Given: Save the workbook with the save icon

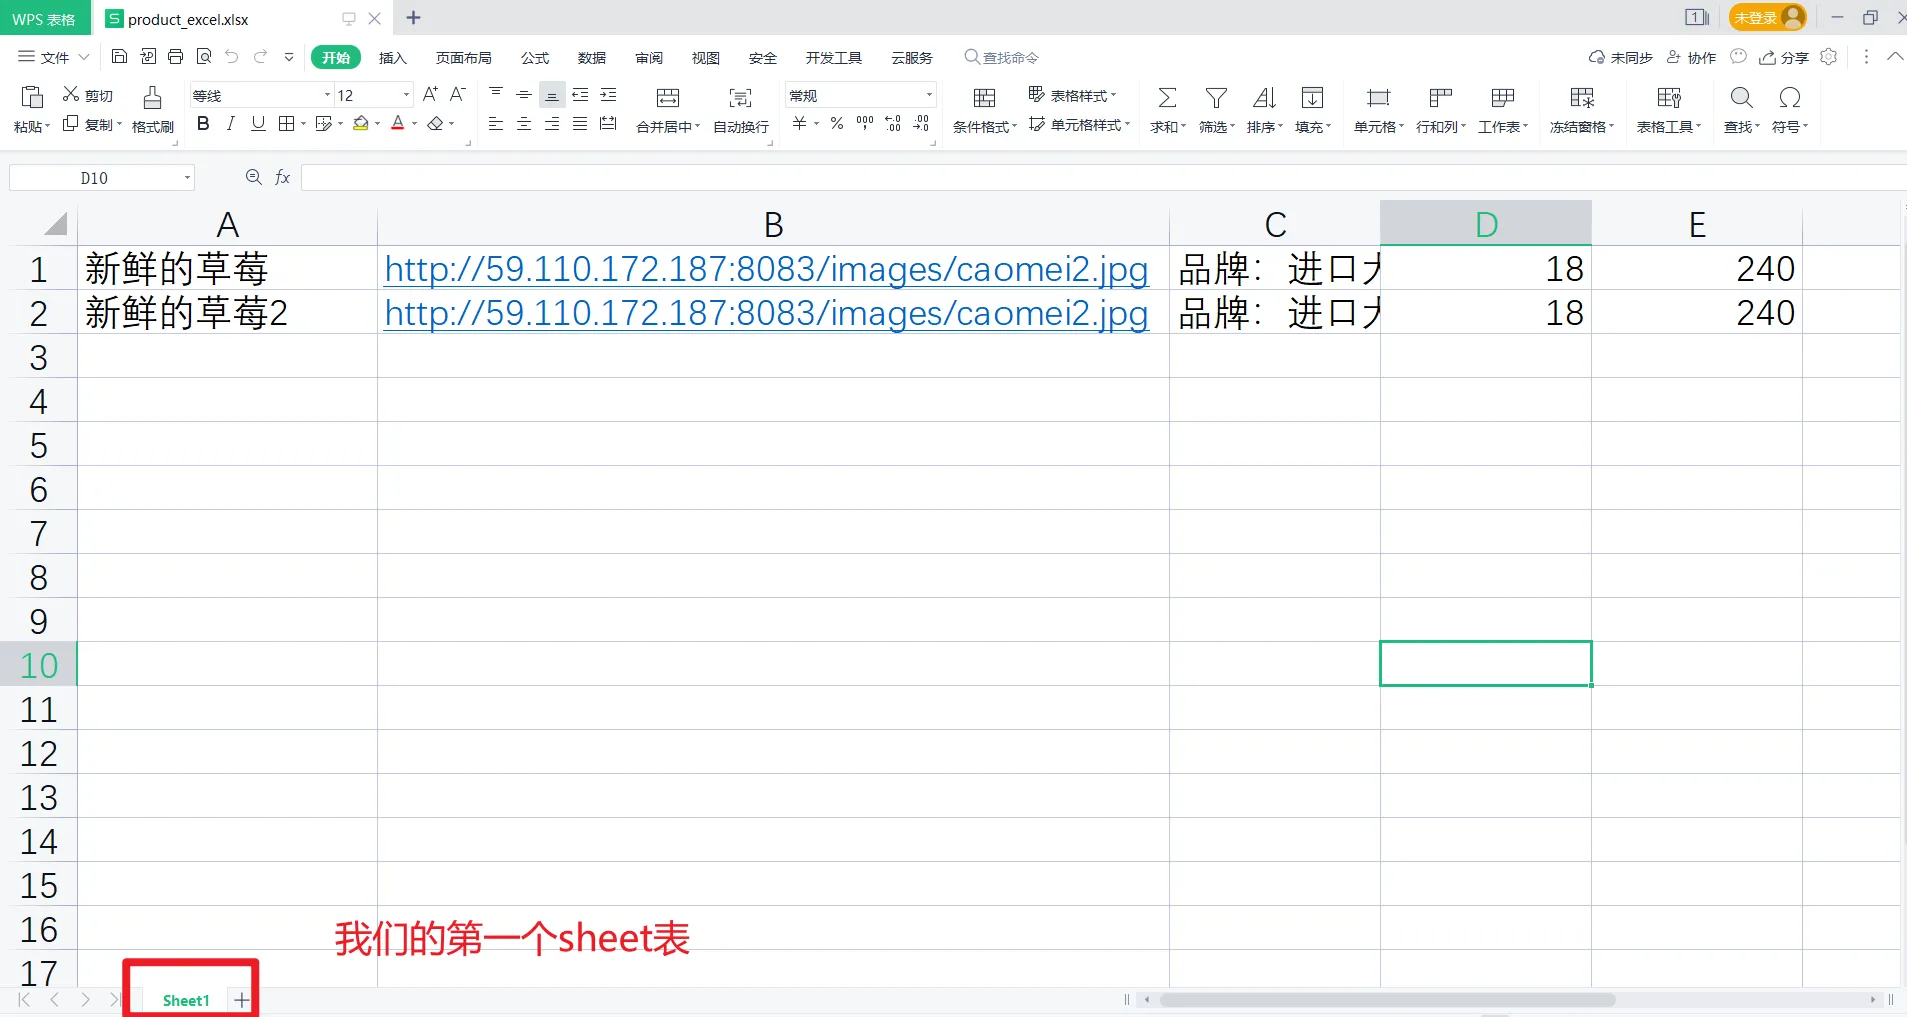Looking at the screenshot, I should point(119,57).
